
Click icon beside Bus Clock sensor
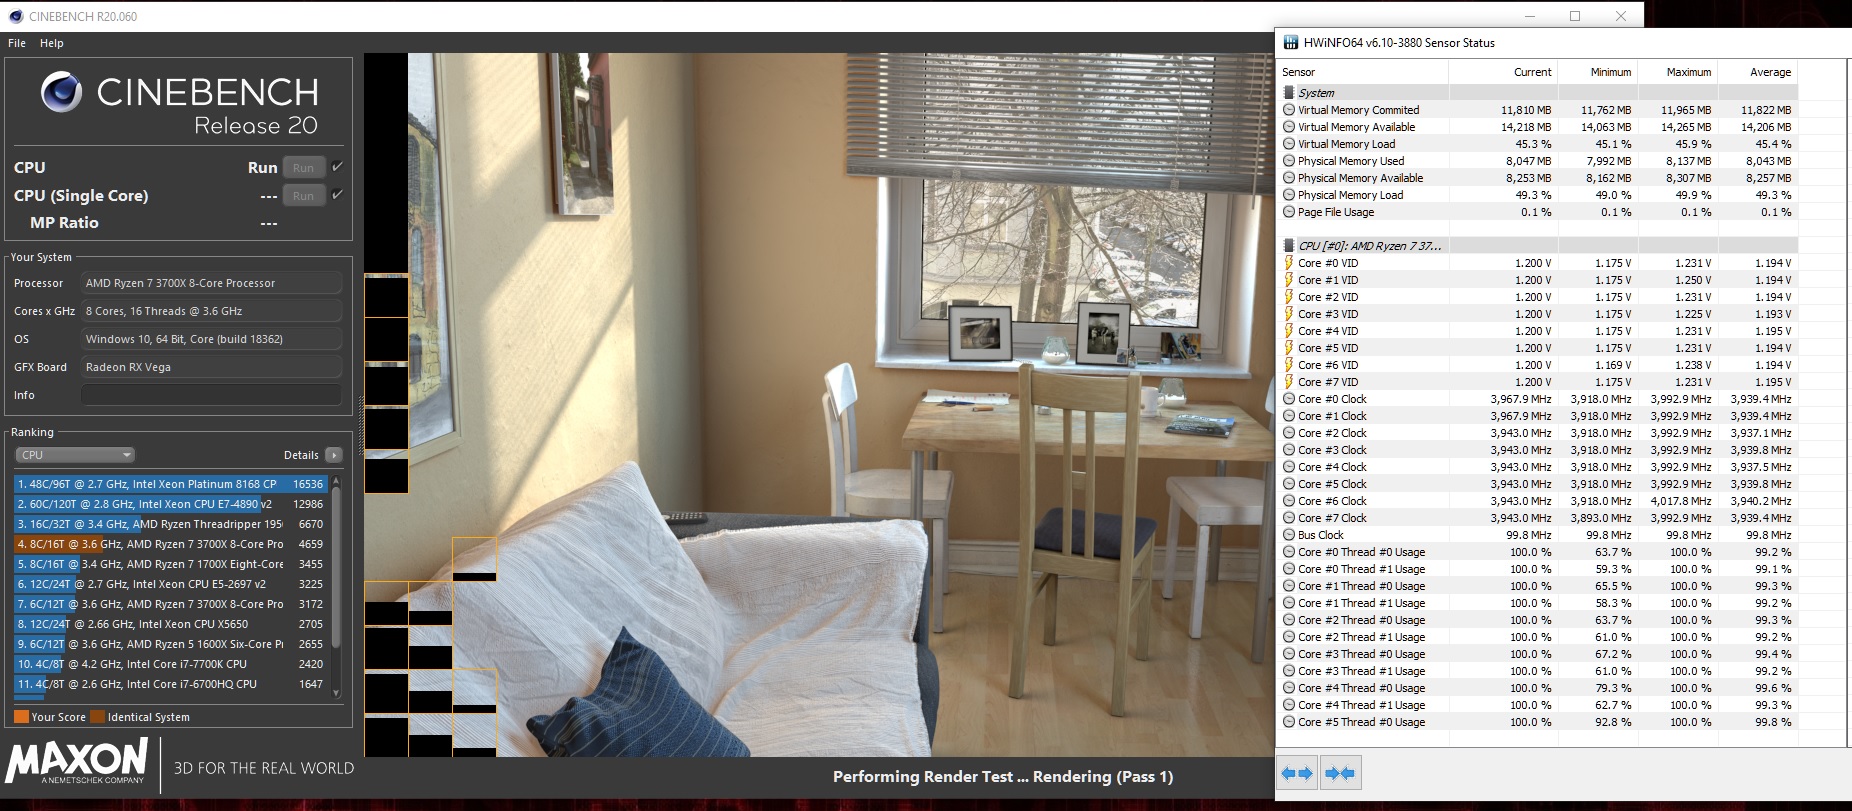[x=1289, y=535]
